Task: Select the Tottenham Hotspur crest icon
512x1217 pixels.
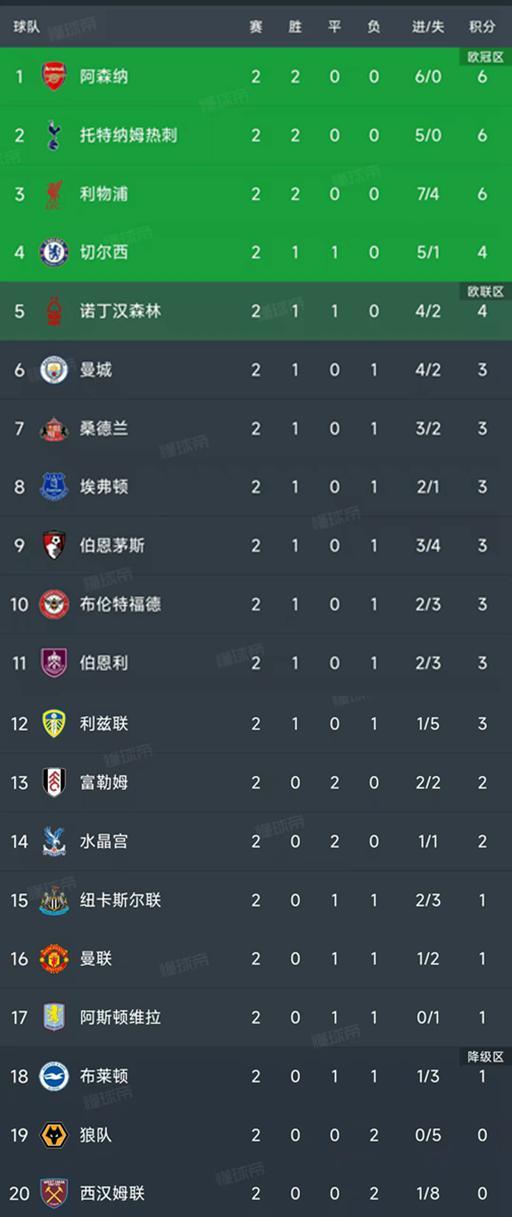Action: (x=54, y=135)
